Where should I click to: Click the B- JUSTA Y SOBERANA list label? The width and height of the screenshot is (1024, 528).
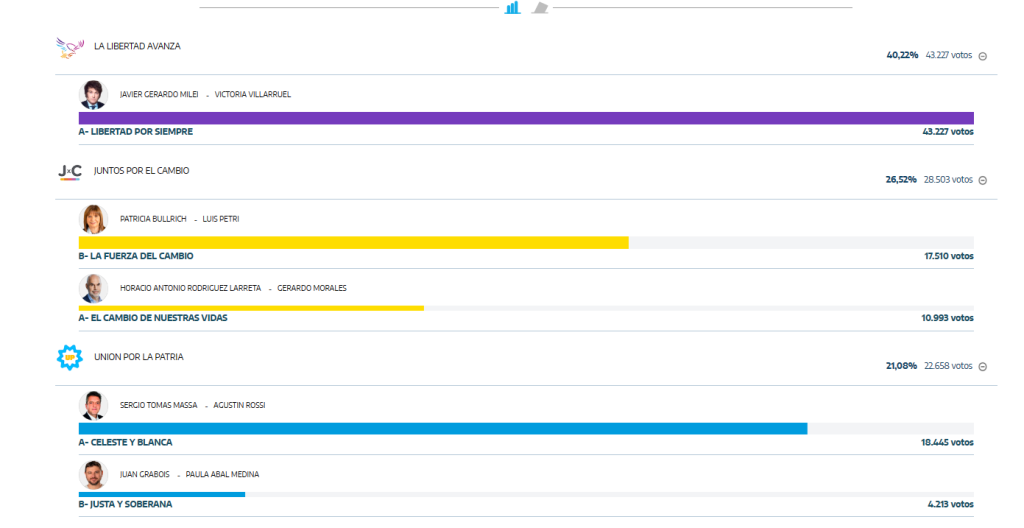[125, 504]
